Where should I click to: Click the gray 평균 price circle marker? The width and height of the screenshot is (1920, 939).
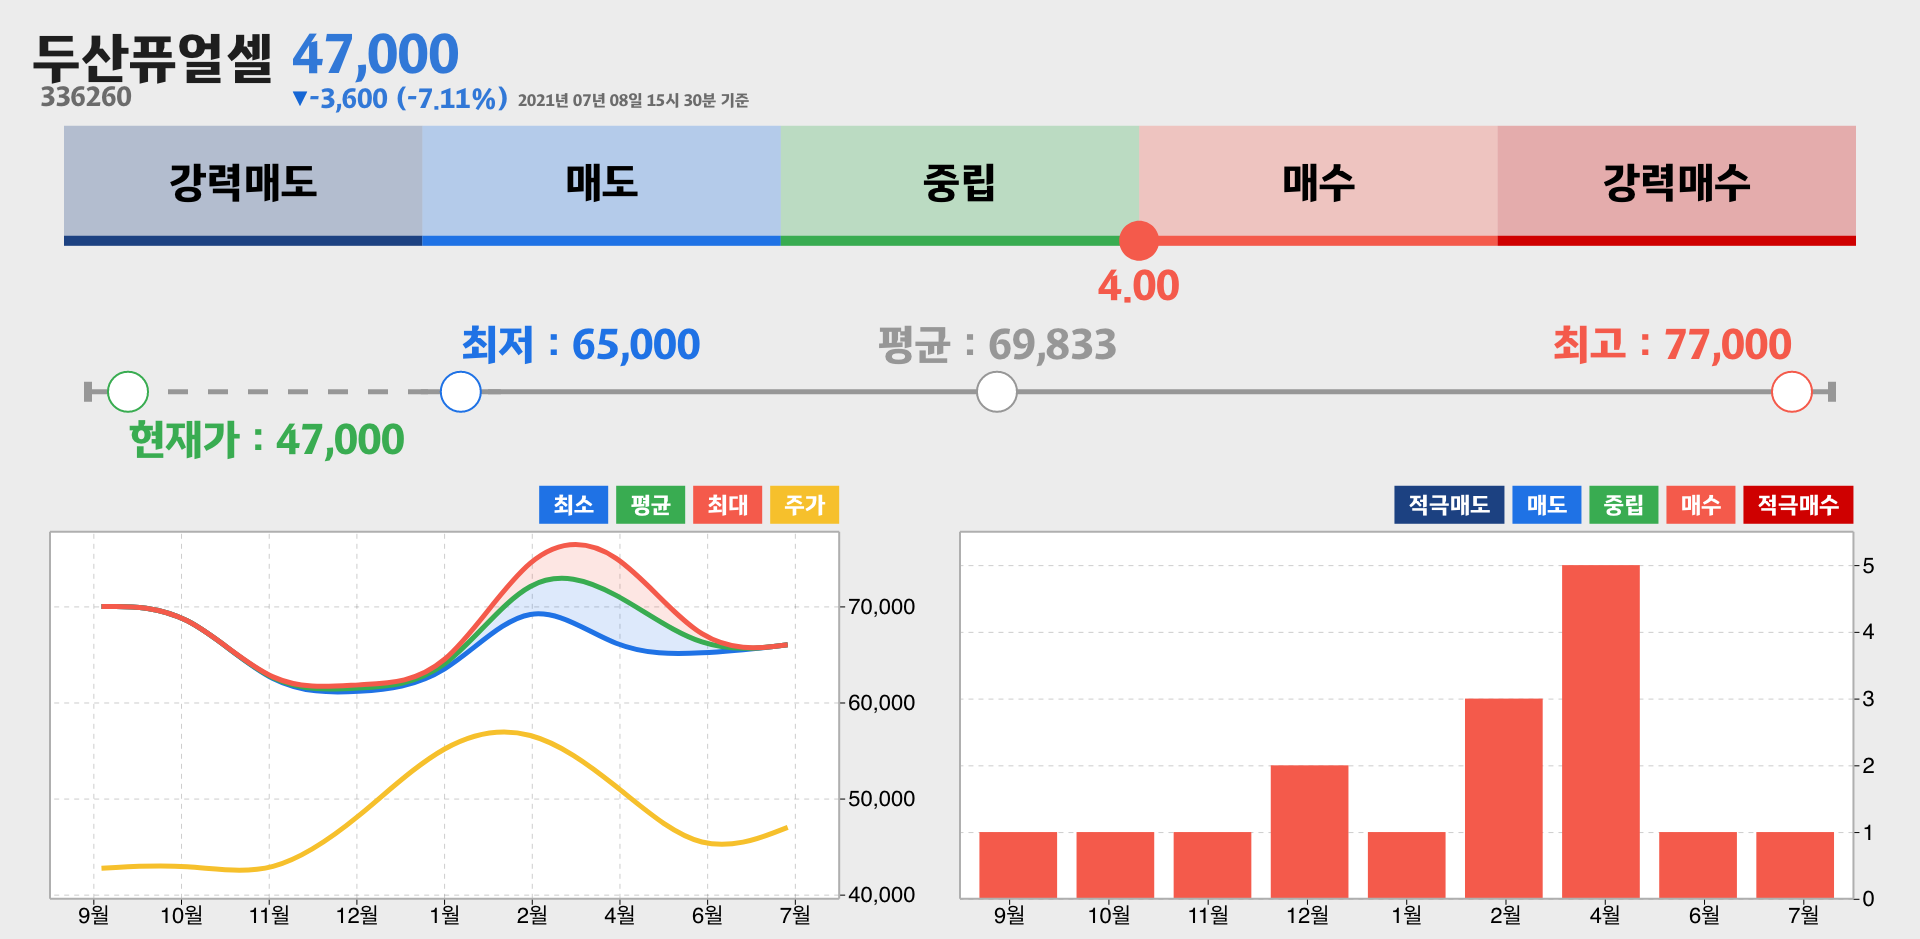(x=997, y=391)
